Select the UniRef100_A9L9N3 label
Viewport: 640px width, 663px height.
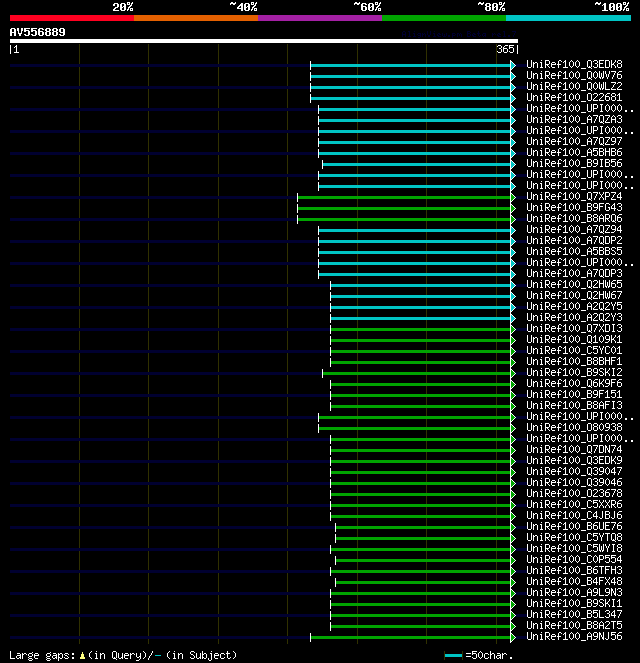[x=574, y=592]
